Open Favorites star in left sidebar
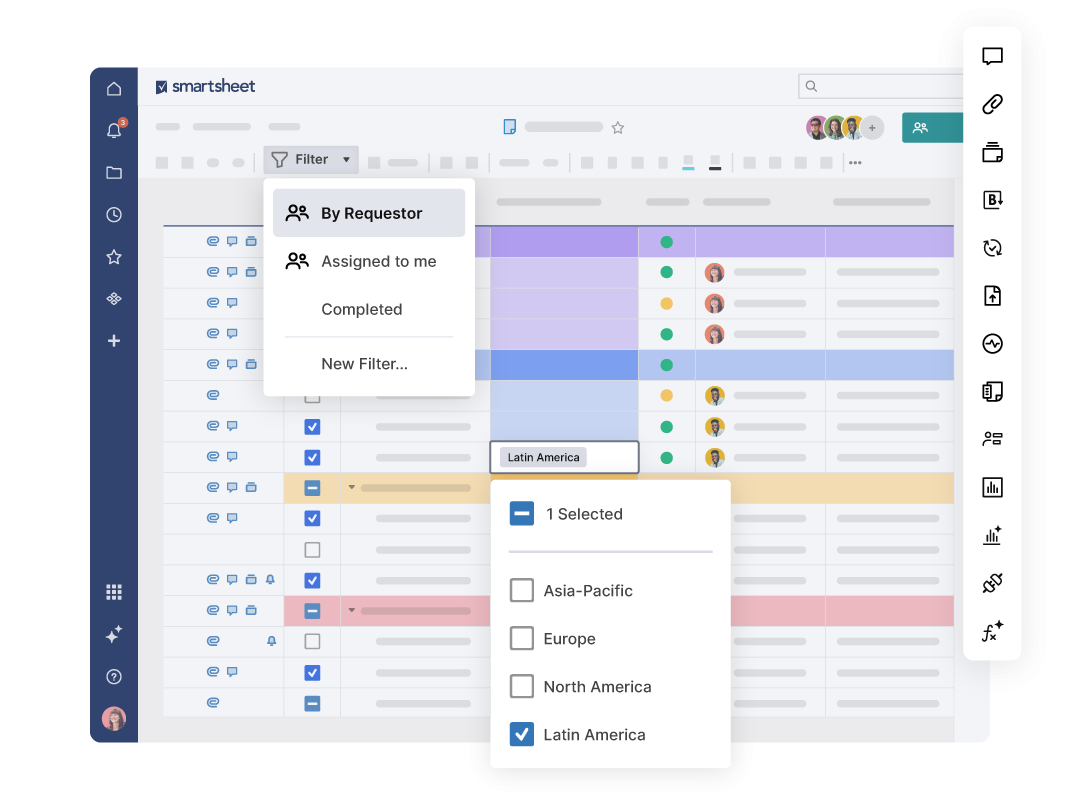 (114, 257)
